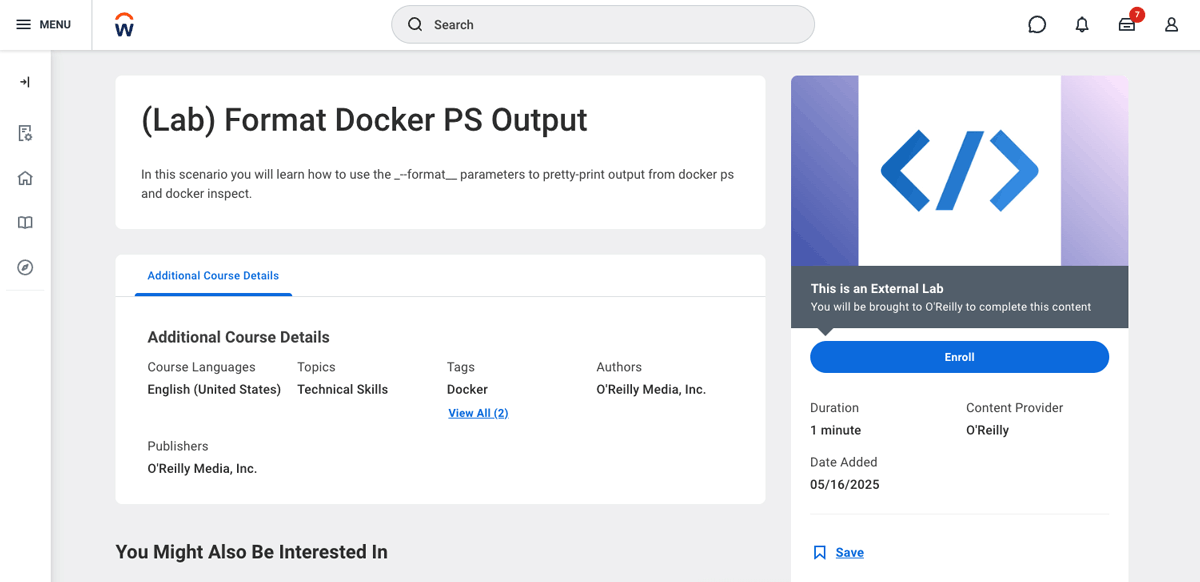Click the Authors 'O'Reilly Media, Inc.' value

pos(651,389)
